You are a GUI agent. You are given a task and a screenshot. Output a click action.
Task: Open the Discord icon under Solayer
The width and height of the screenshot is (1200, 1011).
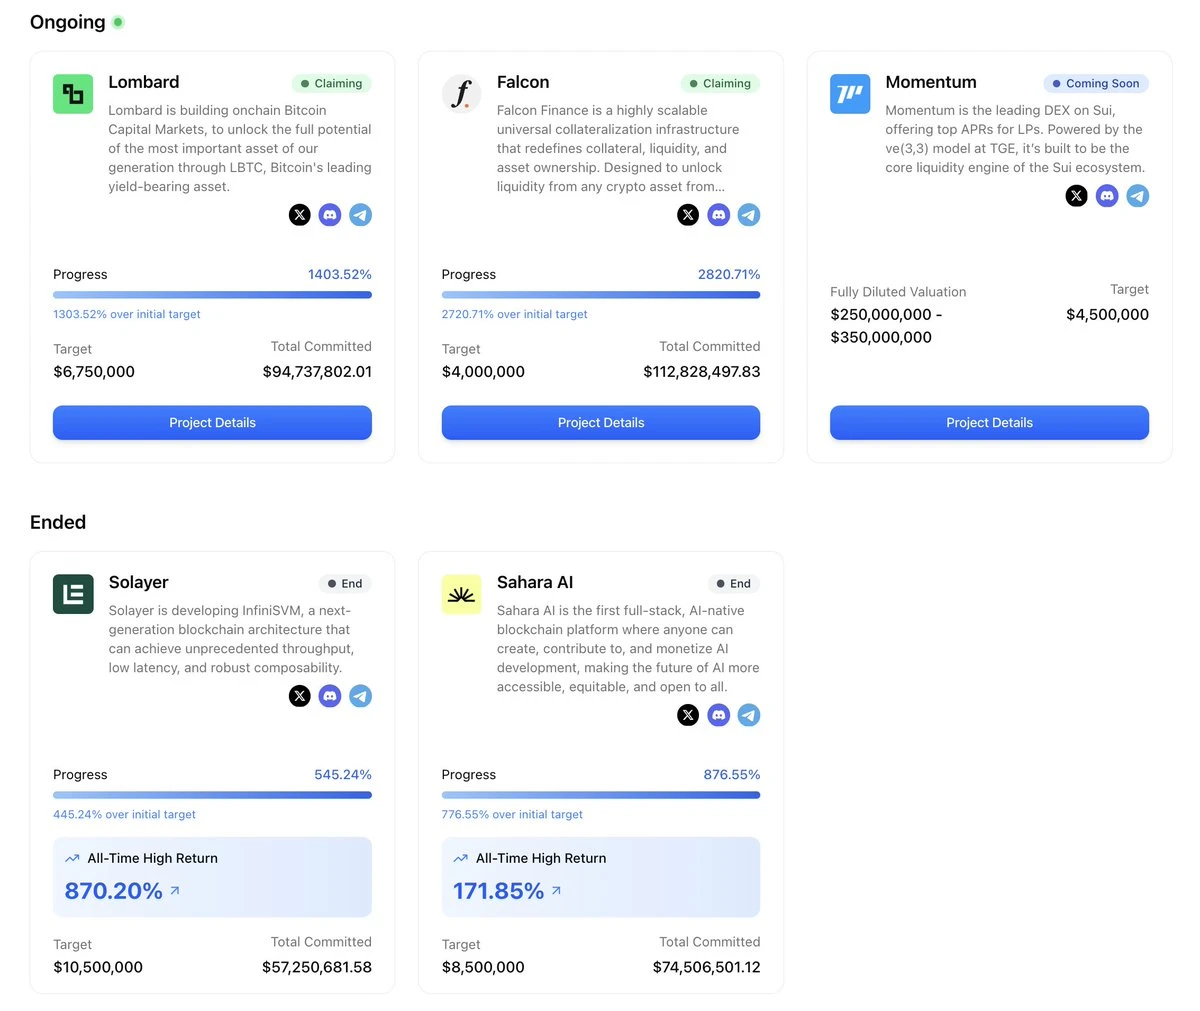[x=330, y=695]
